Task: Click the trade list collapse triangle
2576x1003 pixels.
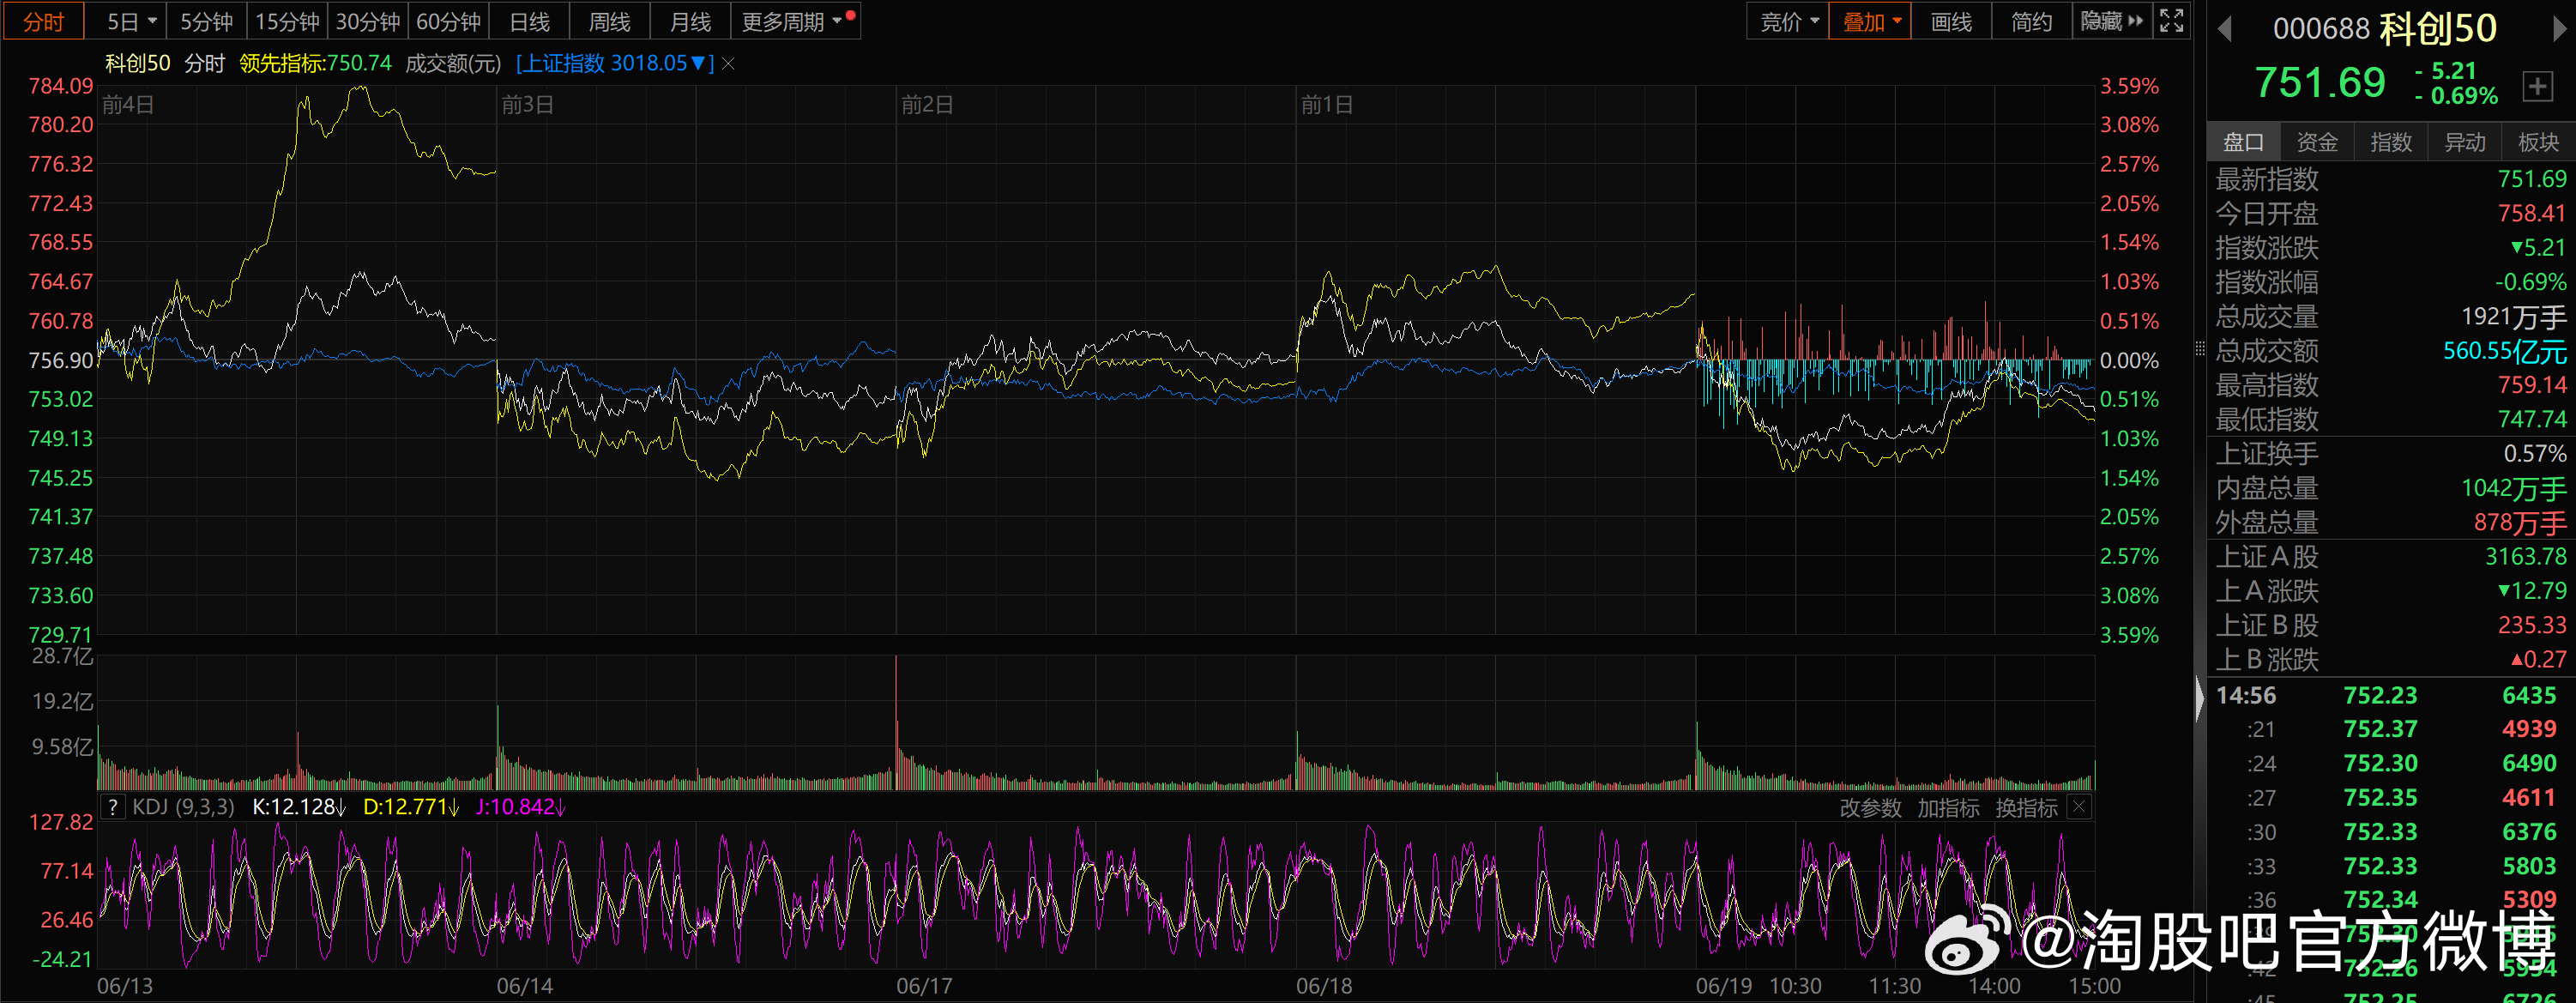Action: click(2199, 698)
